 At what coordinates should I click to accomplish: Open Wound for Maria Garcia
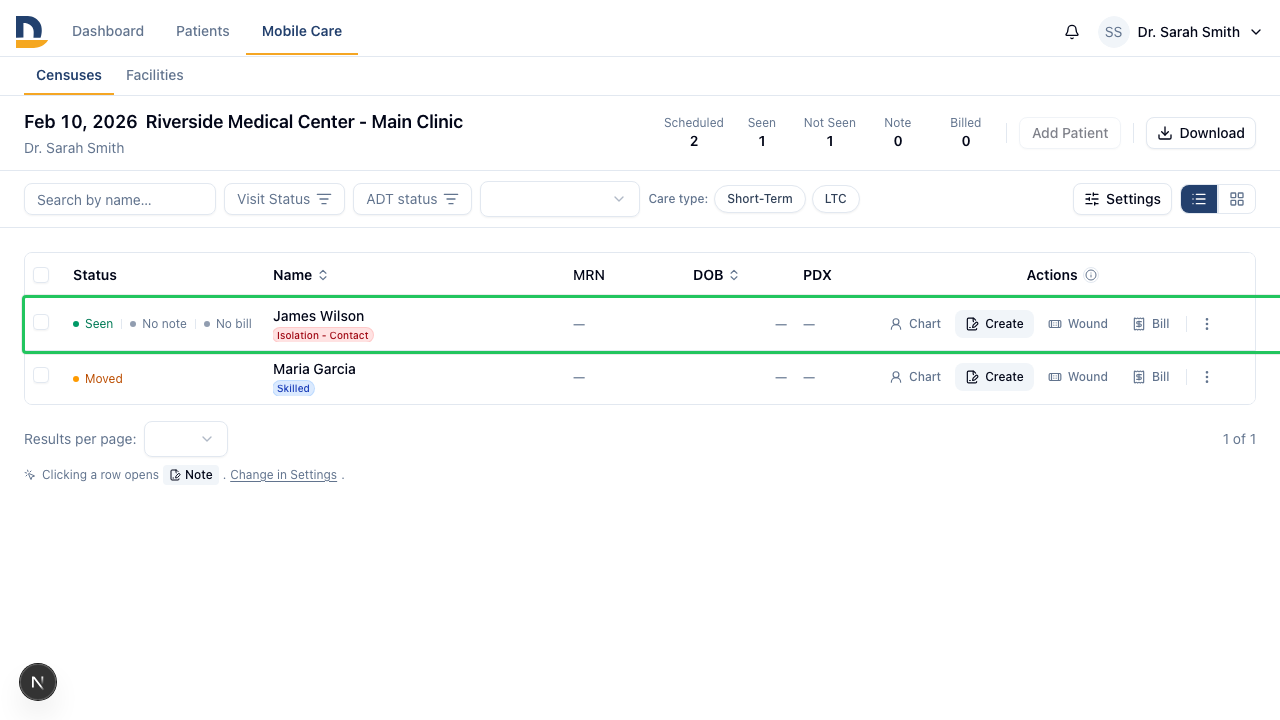(x=1078, y=377)
